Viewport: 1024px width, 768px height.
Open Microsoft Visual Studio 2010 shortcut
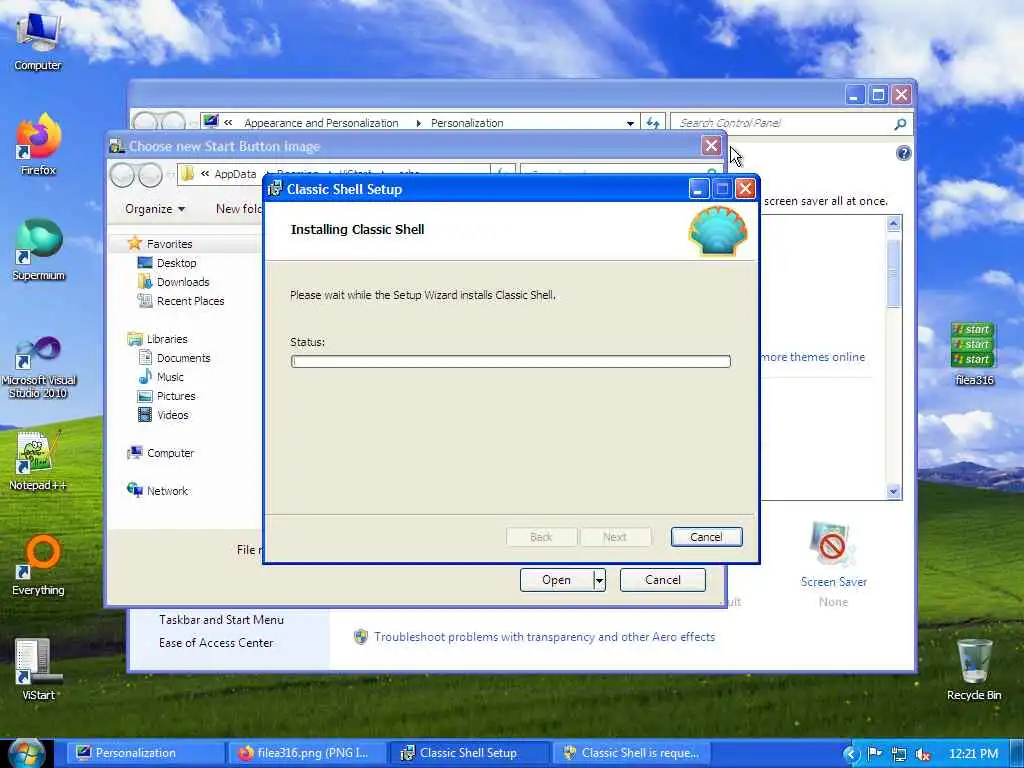click(x=38, y=367)
